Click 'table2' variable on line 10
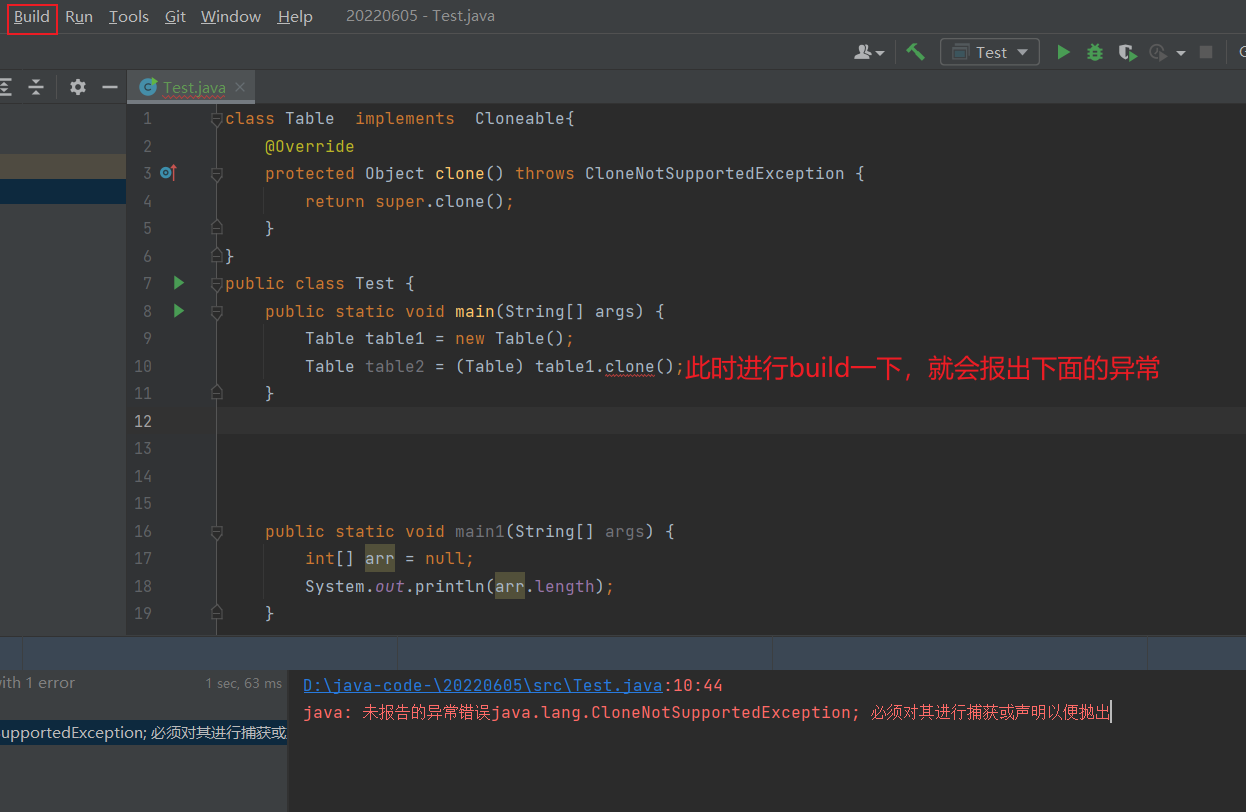The height and width of the screenshot is (812, 1246). point(395,366)
